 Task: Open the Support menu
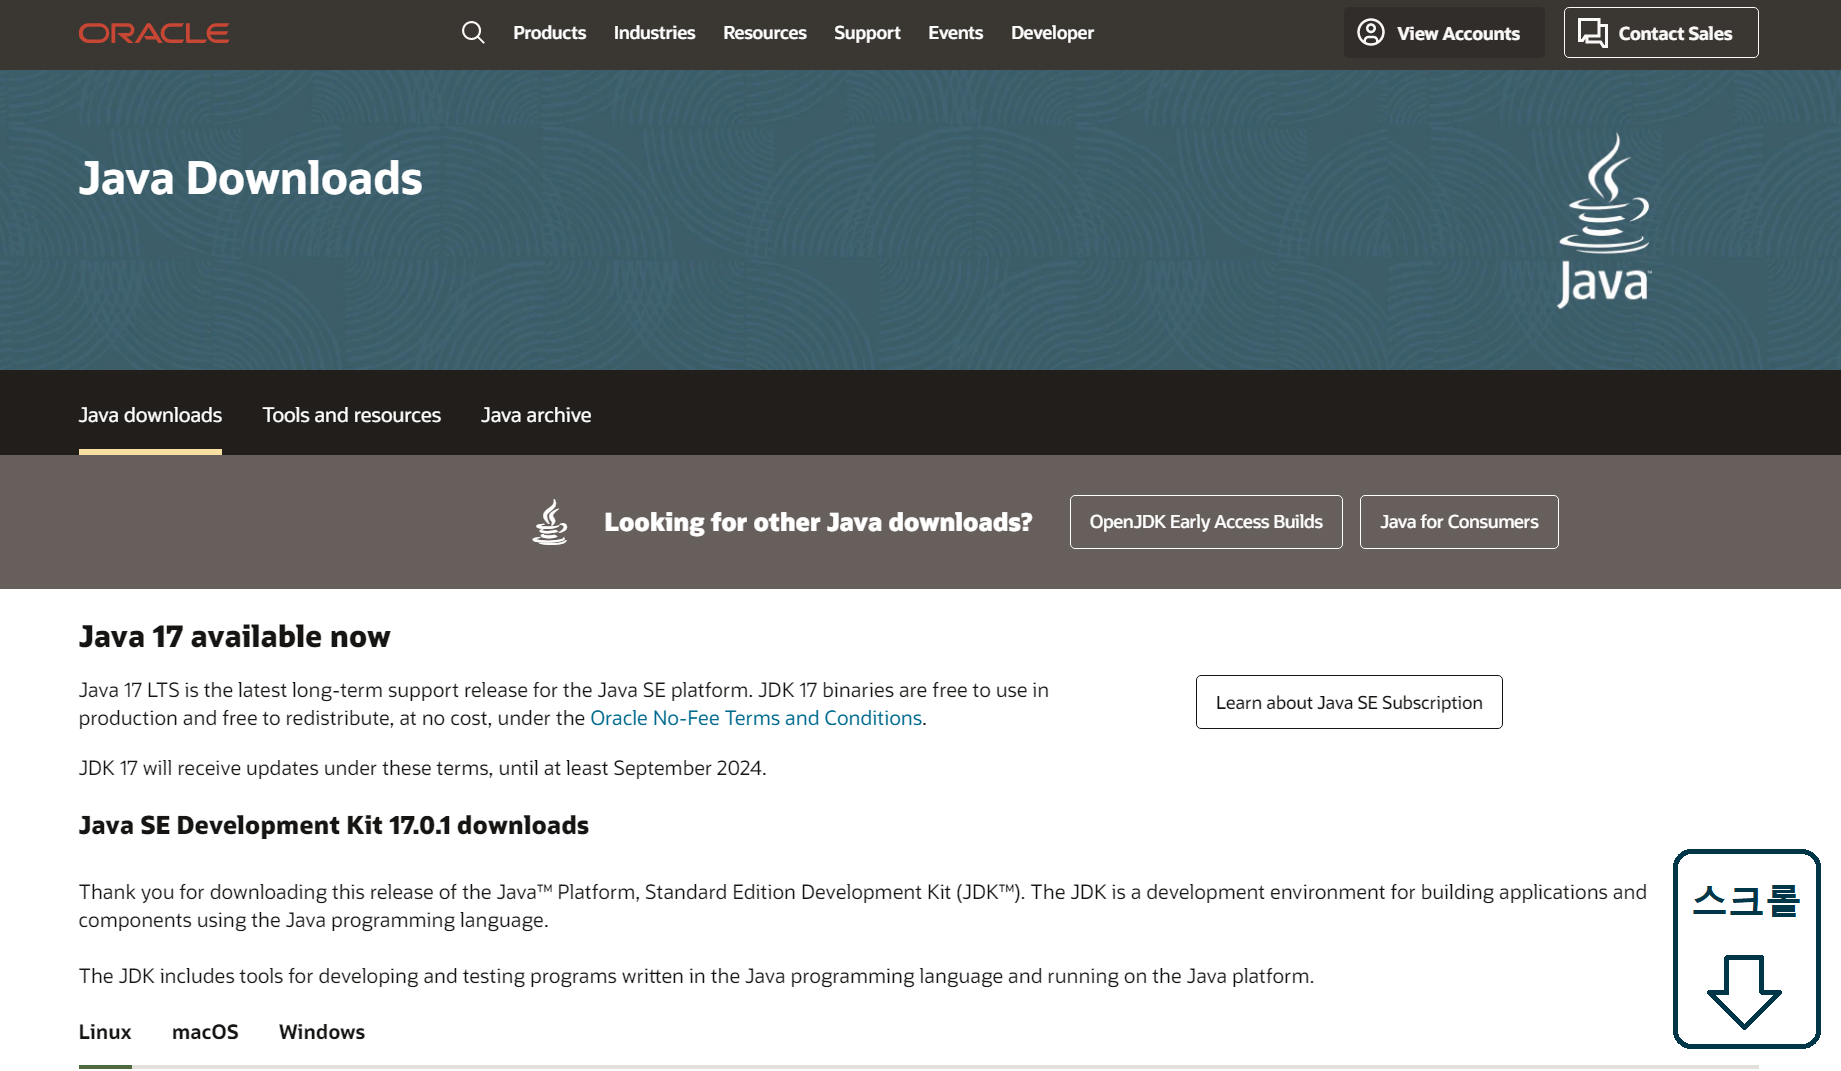[x=867, y=33]
